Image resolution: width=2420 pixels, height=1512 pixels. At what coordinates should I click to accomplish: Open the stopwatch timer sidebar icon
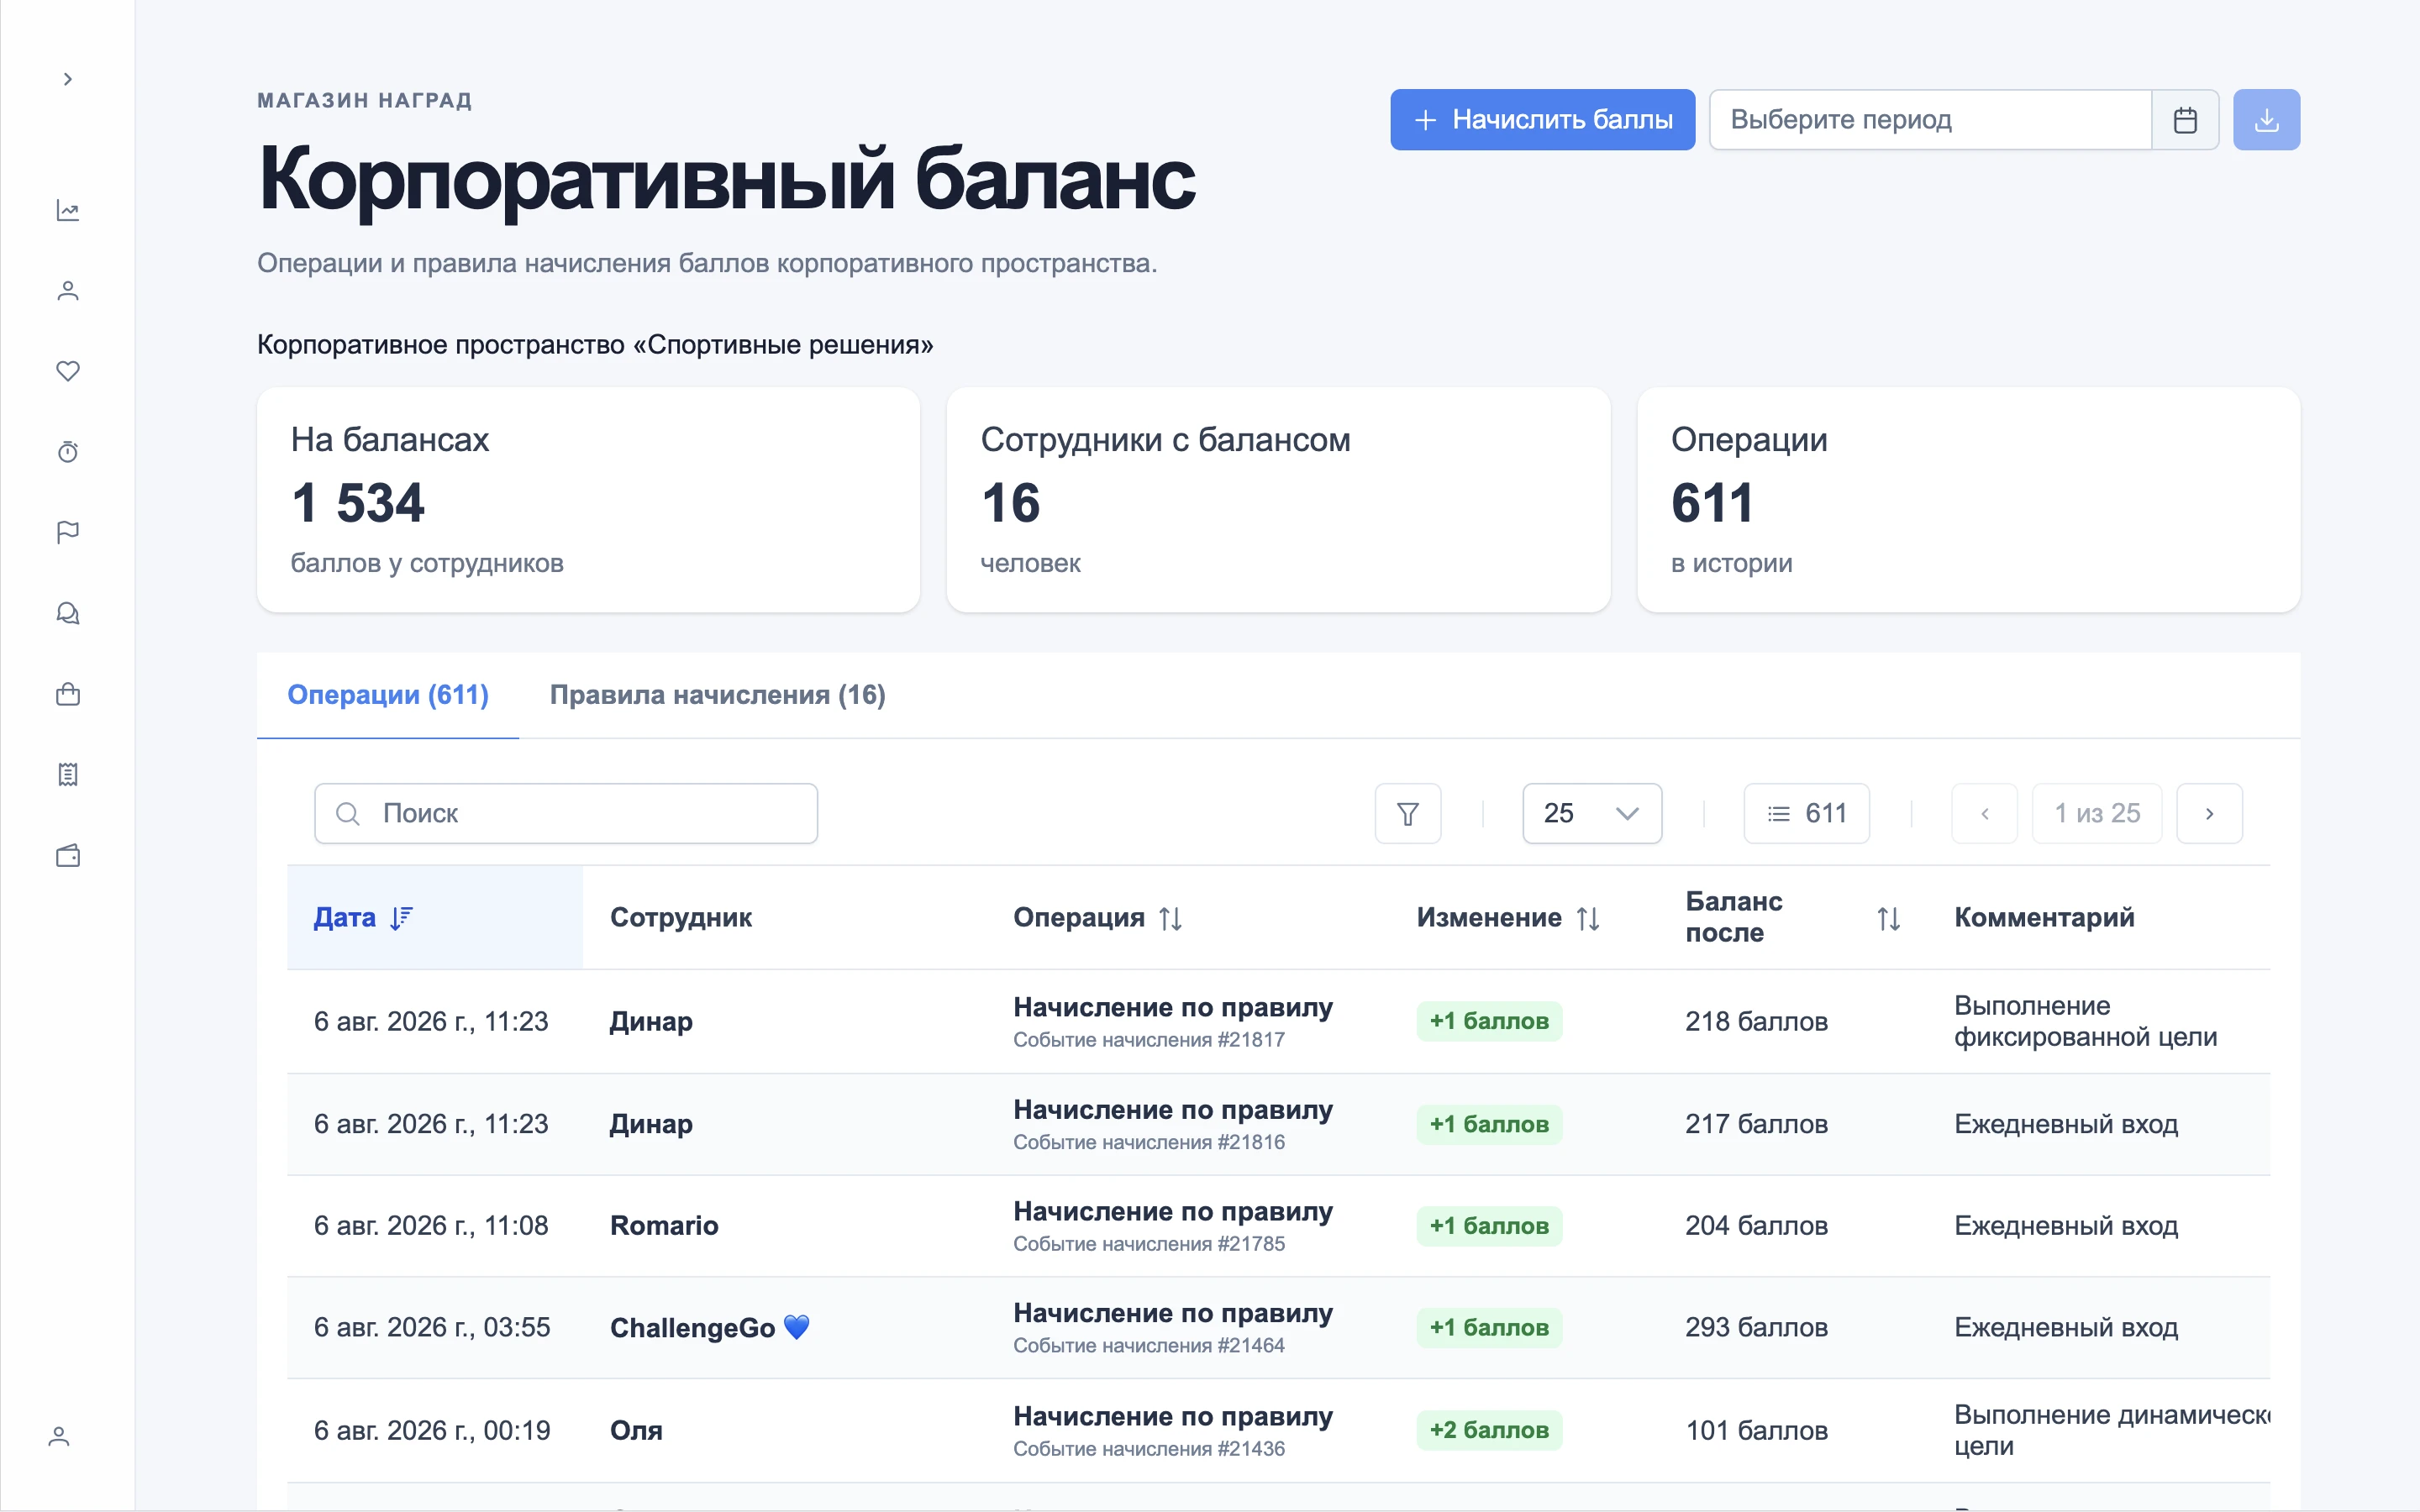point(67,452)
